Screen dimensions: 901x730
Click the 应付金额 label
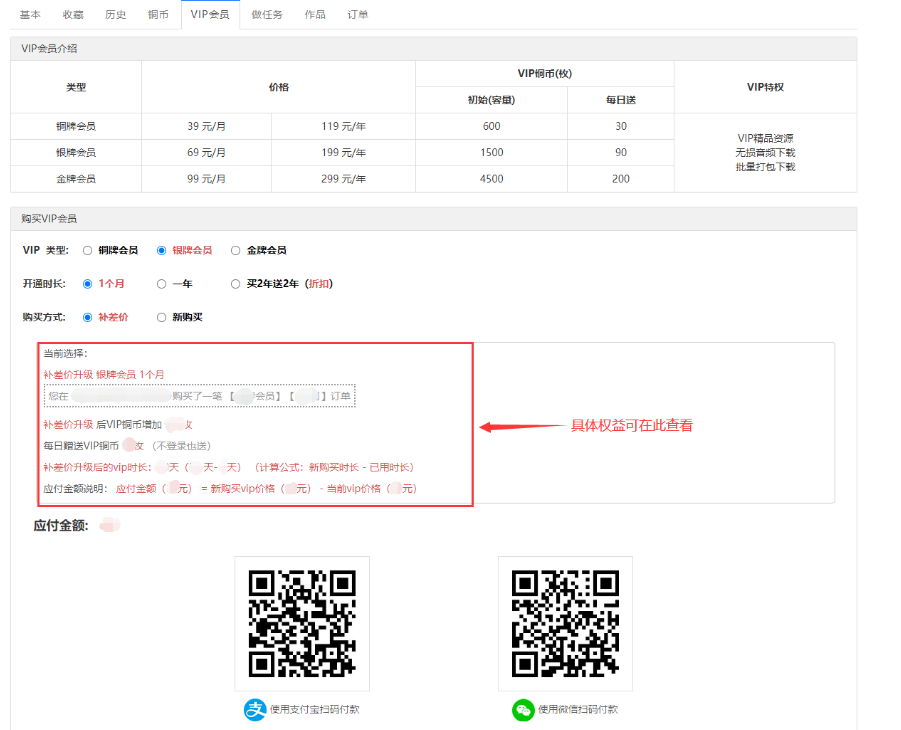pyautogui.click(x=61, y=526)
